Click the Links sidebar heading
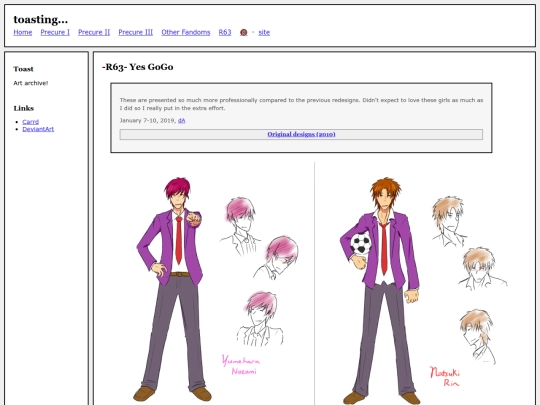Screen dimensions: 540x405 point(24,108)
